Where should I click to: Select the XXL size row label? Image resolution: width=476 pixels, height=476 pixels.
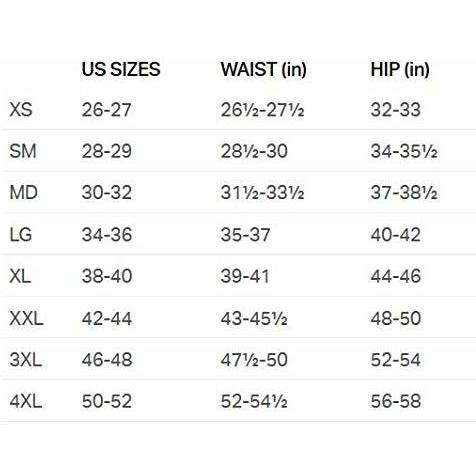[26, 318]
